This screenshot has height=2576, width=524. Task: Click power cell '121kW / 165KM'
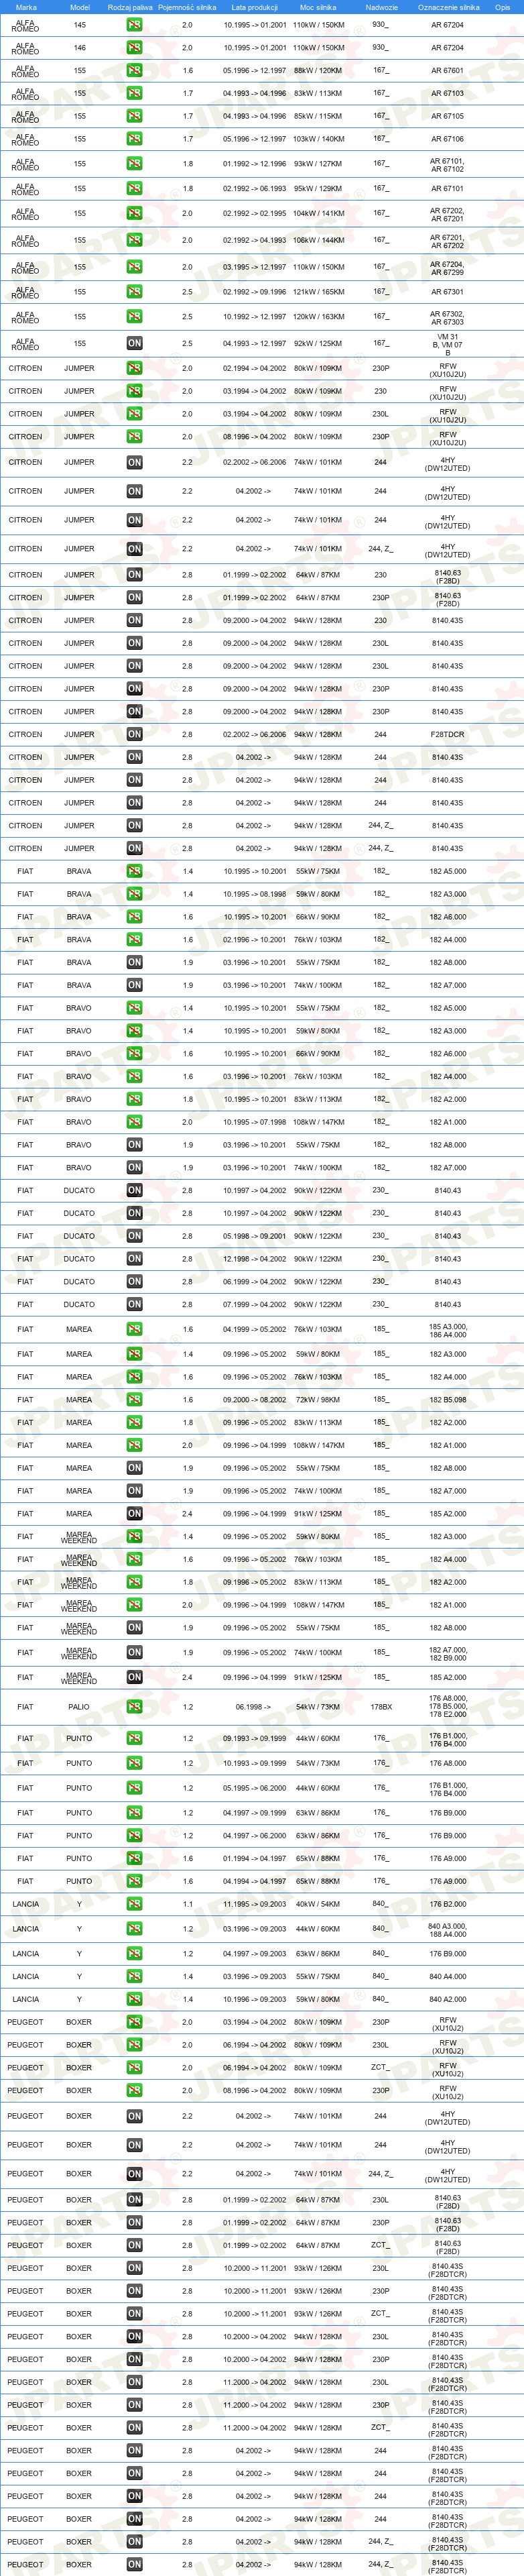tap(318, 292)
